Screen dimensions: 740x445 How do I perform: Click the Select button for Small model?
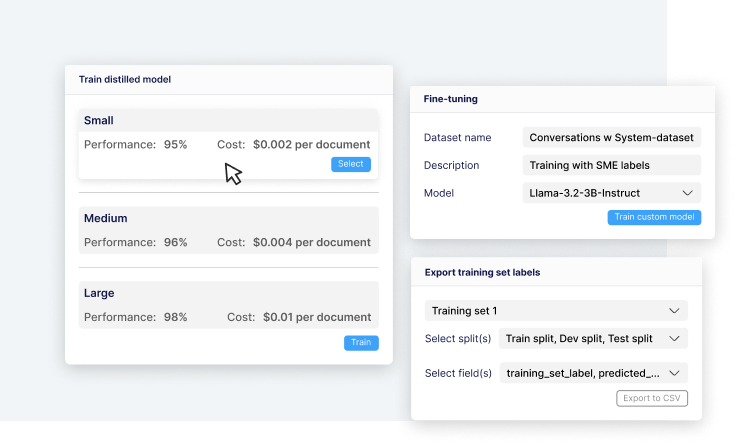(351, 164)
